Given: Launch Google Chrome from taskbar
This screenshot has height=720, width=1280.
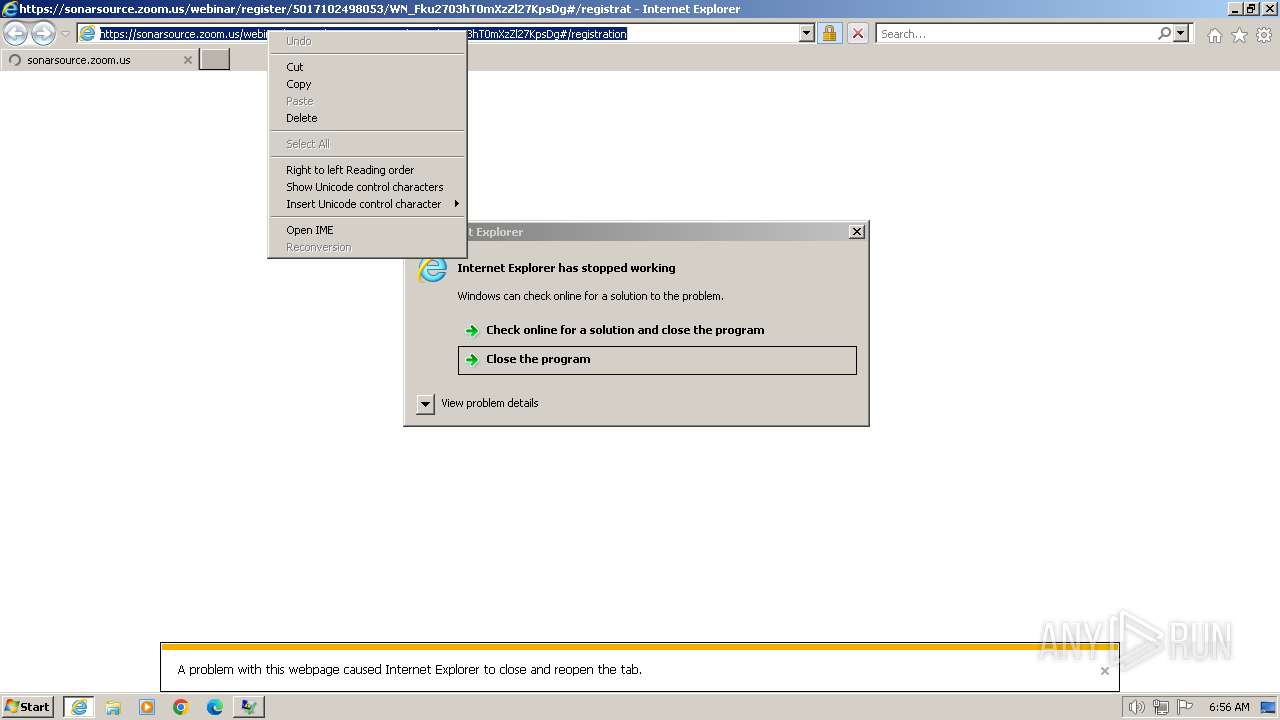Looking at the screenshot, I should [x=181, y=707].
